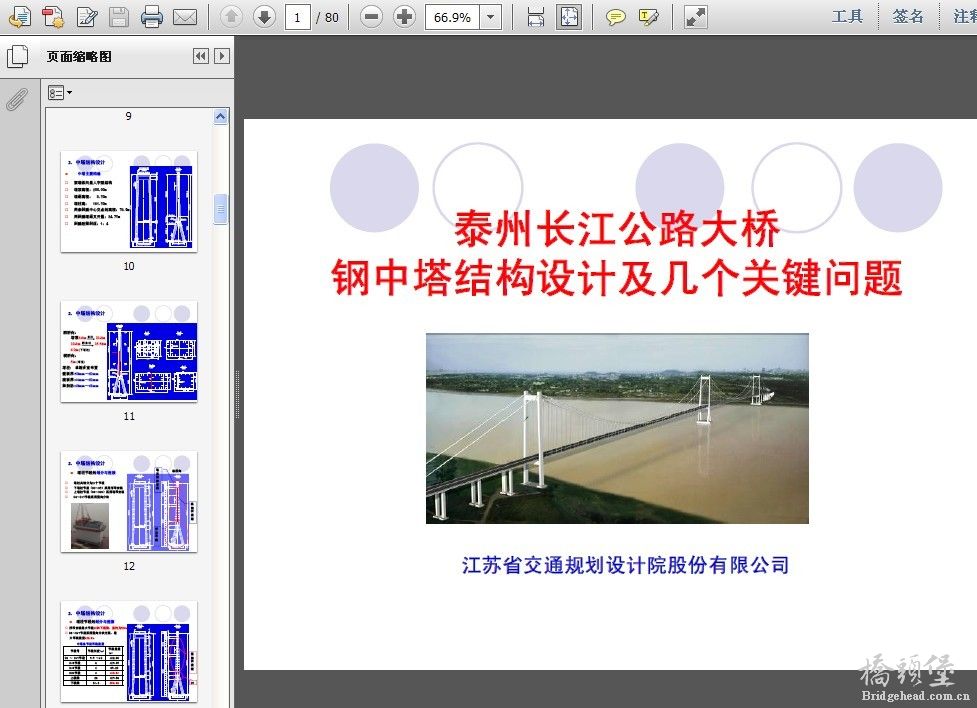This screenshot has height=708, width=977.
Task: Click the text 江苏省交通规划设计院股份有限公司
Action: (x=626, y=565)
